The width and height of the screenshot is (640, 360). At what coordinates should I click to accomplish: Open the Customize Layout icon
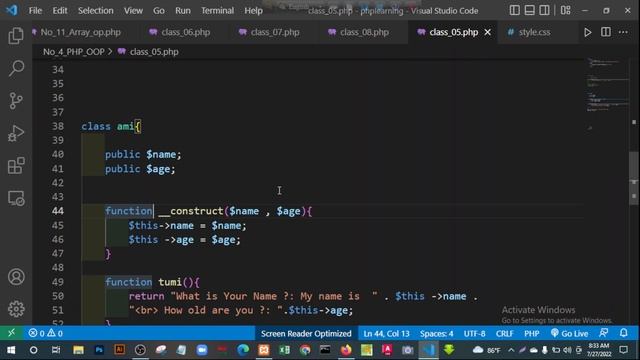click(565, 10)
